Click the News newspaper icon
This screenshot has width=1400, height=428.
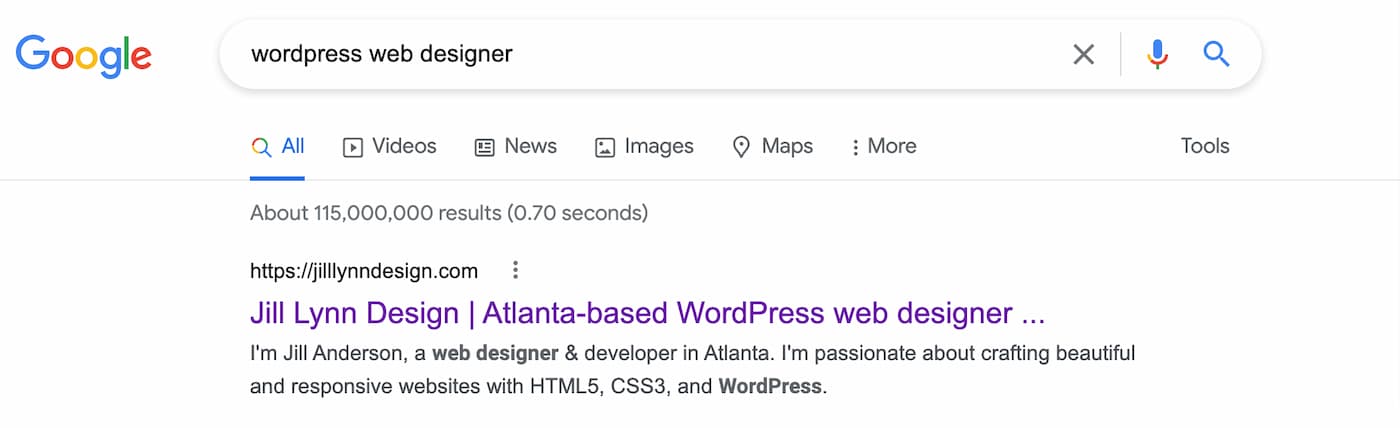click(x=484, y=148)
